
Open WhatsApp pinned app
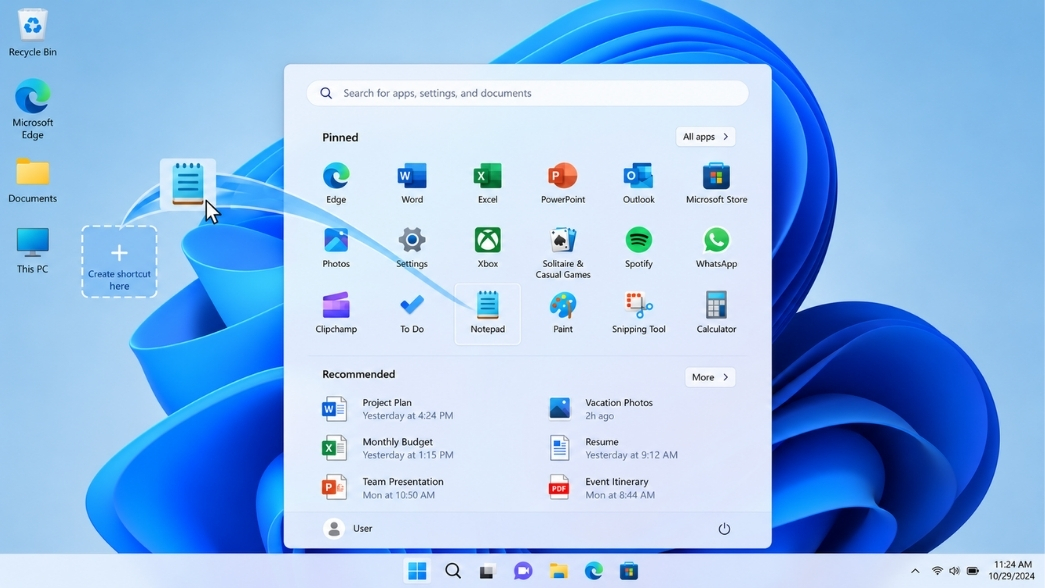(716, 248)
